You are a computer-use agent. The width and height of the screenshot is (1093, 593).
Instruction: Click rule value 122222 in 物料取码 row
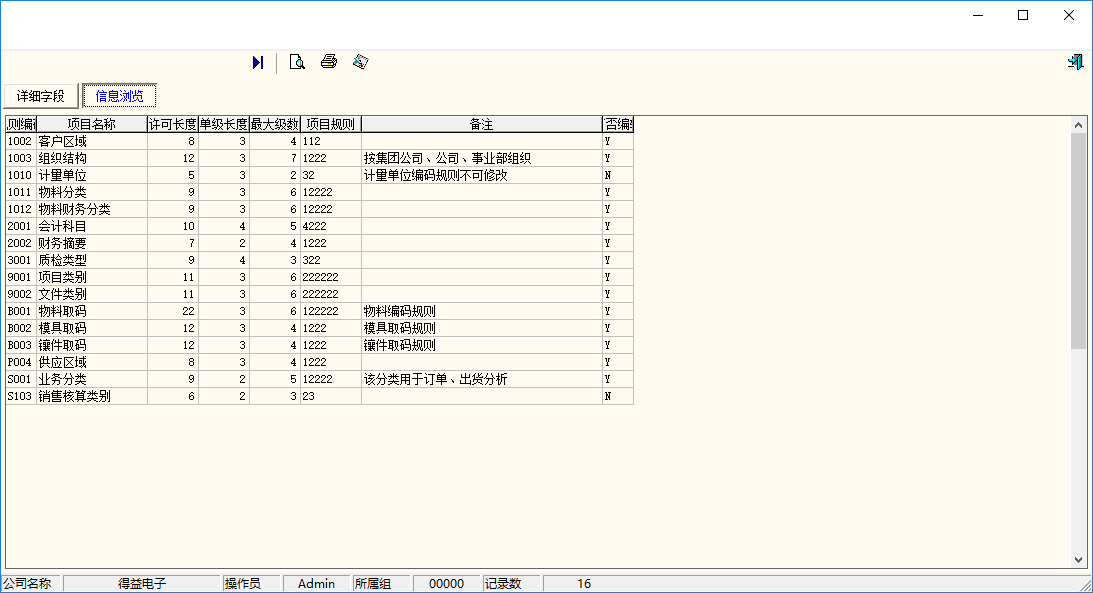click(321, 311)
